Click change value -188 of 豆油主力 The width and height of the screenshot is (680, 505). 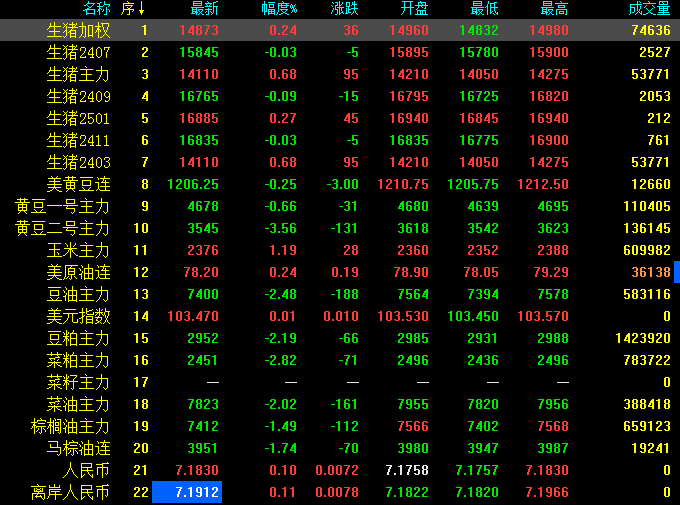tap(345, 294)
